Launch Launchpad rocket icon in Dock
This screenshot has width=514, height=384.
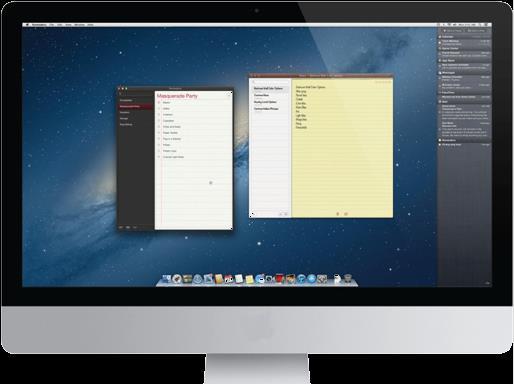coord(177,279)
